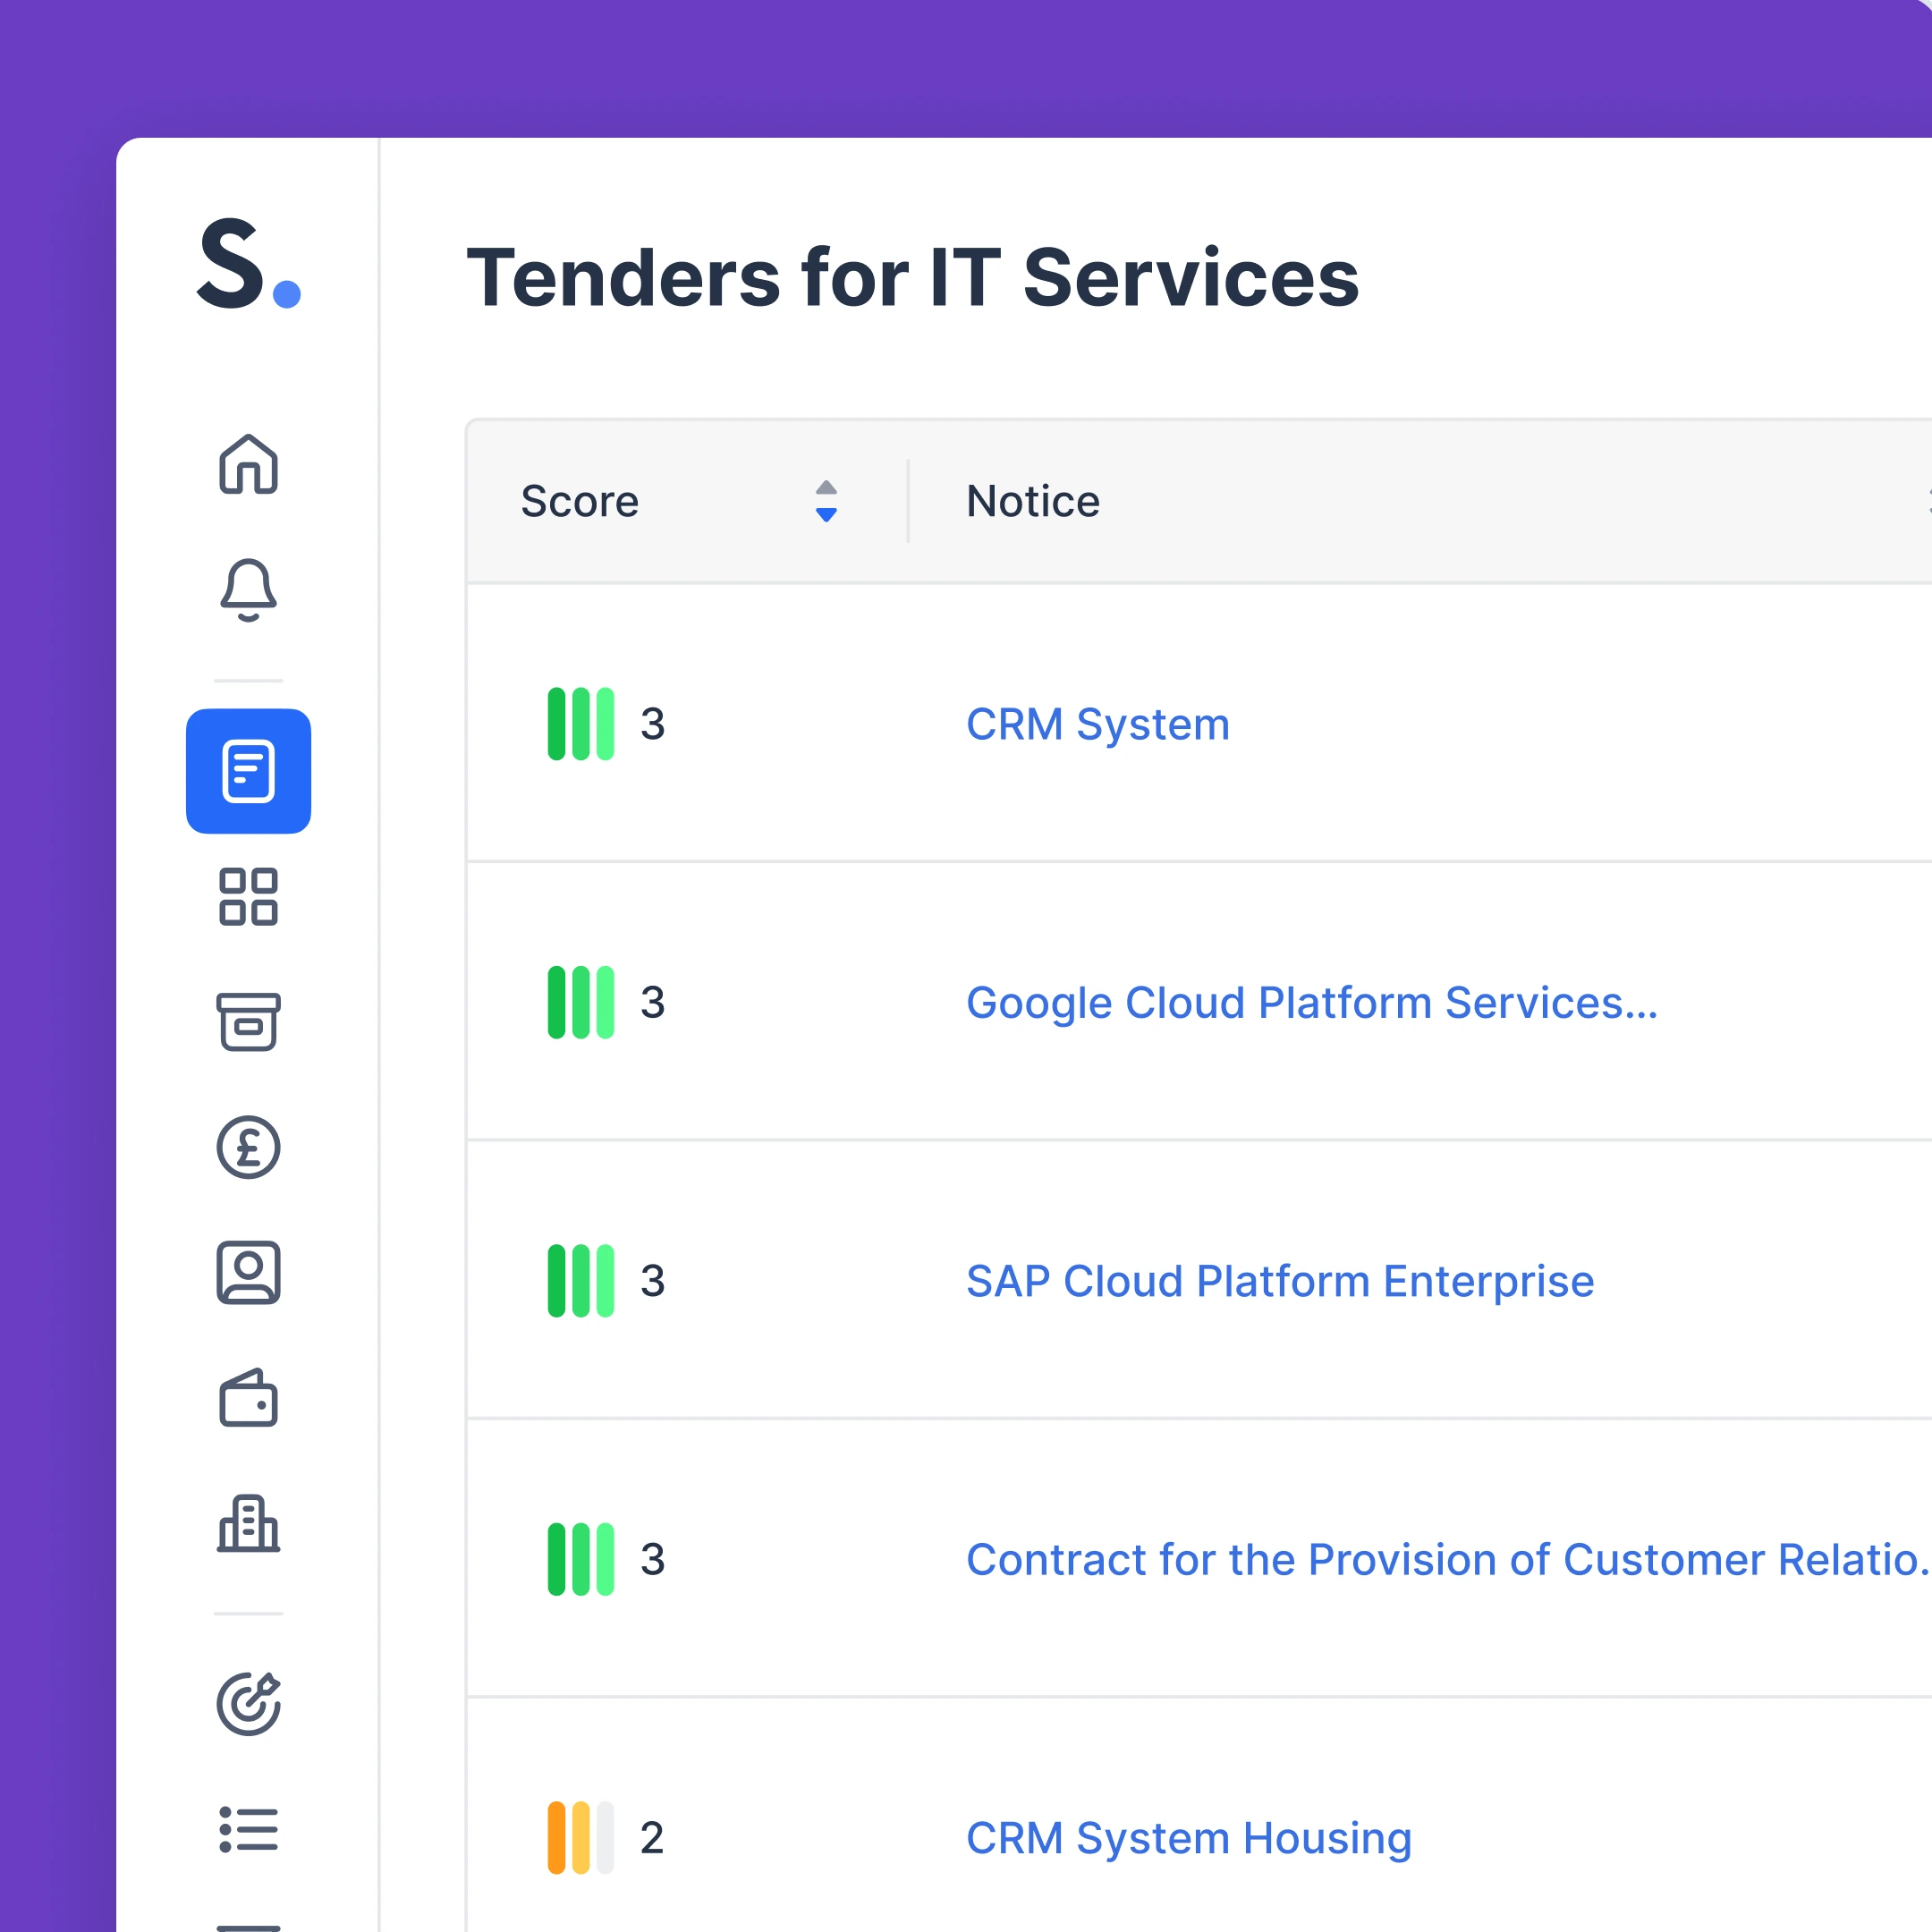Open Google Cloud Platform Services notice

(1312, 1002)
